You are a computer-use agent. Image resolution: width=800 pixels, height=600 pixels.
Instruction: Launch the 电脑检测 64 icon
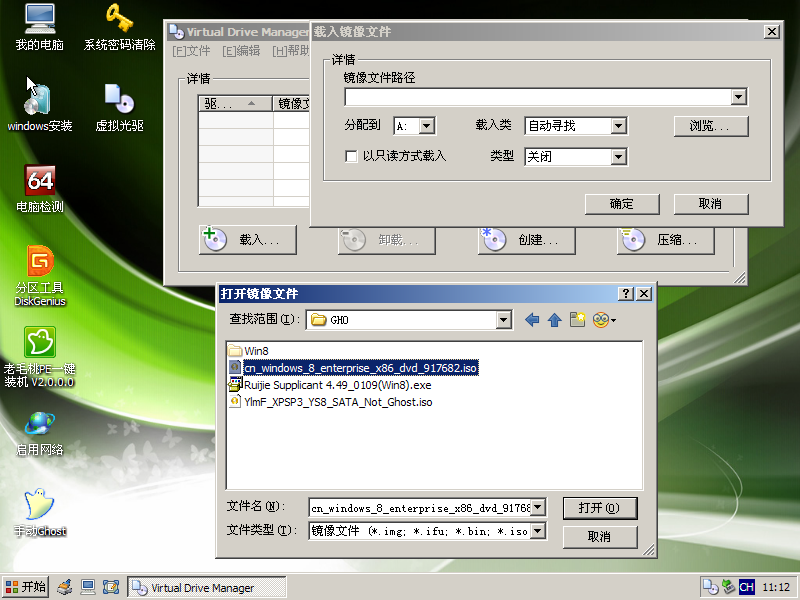coord(40,189)
